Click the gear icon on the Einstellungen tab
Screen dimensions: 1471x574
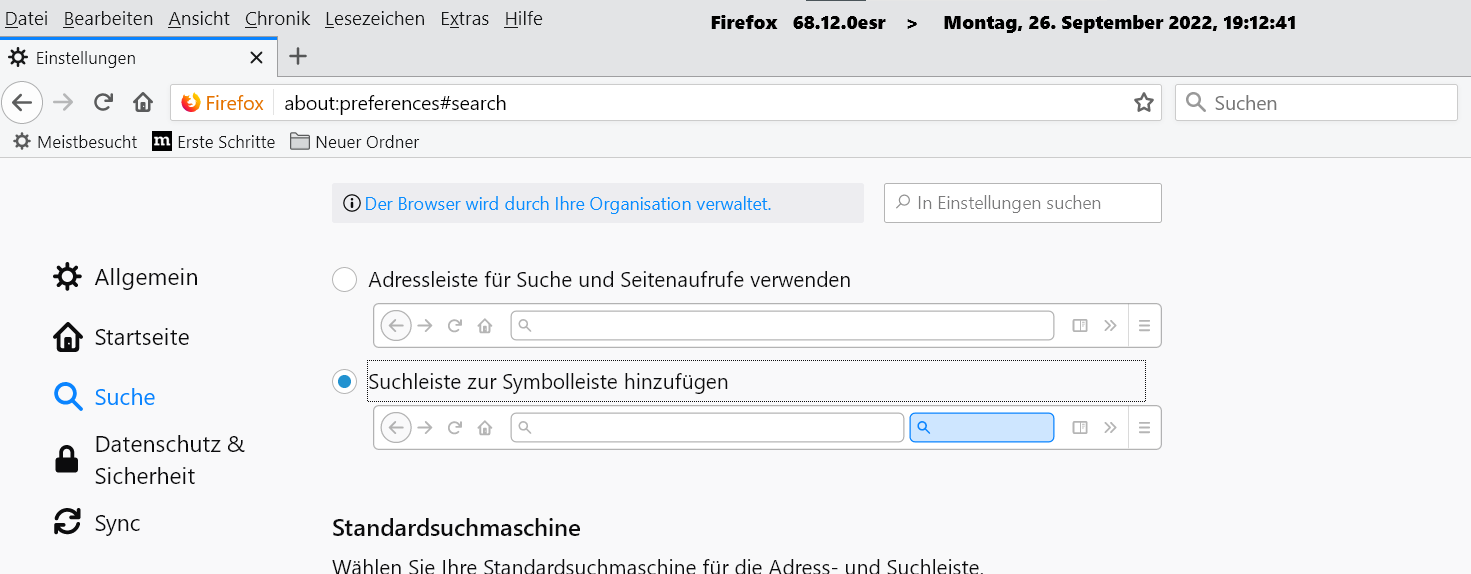tap(18, 58)
